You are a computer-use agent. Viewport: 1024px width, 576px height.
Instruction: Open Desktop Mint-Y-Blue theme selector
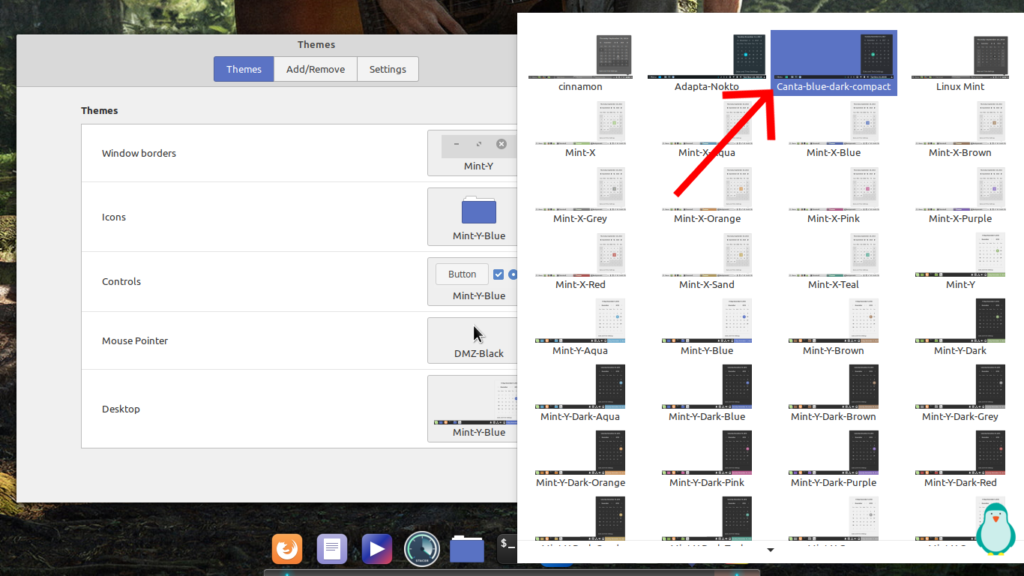(x=472, y=409)
